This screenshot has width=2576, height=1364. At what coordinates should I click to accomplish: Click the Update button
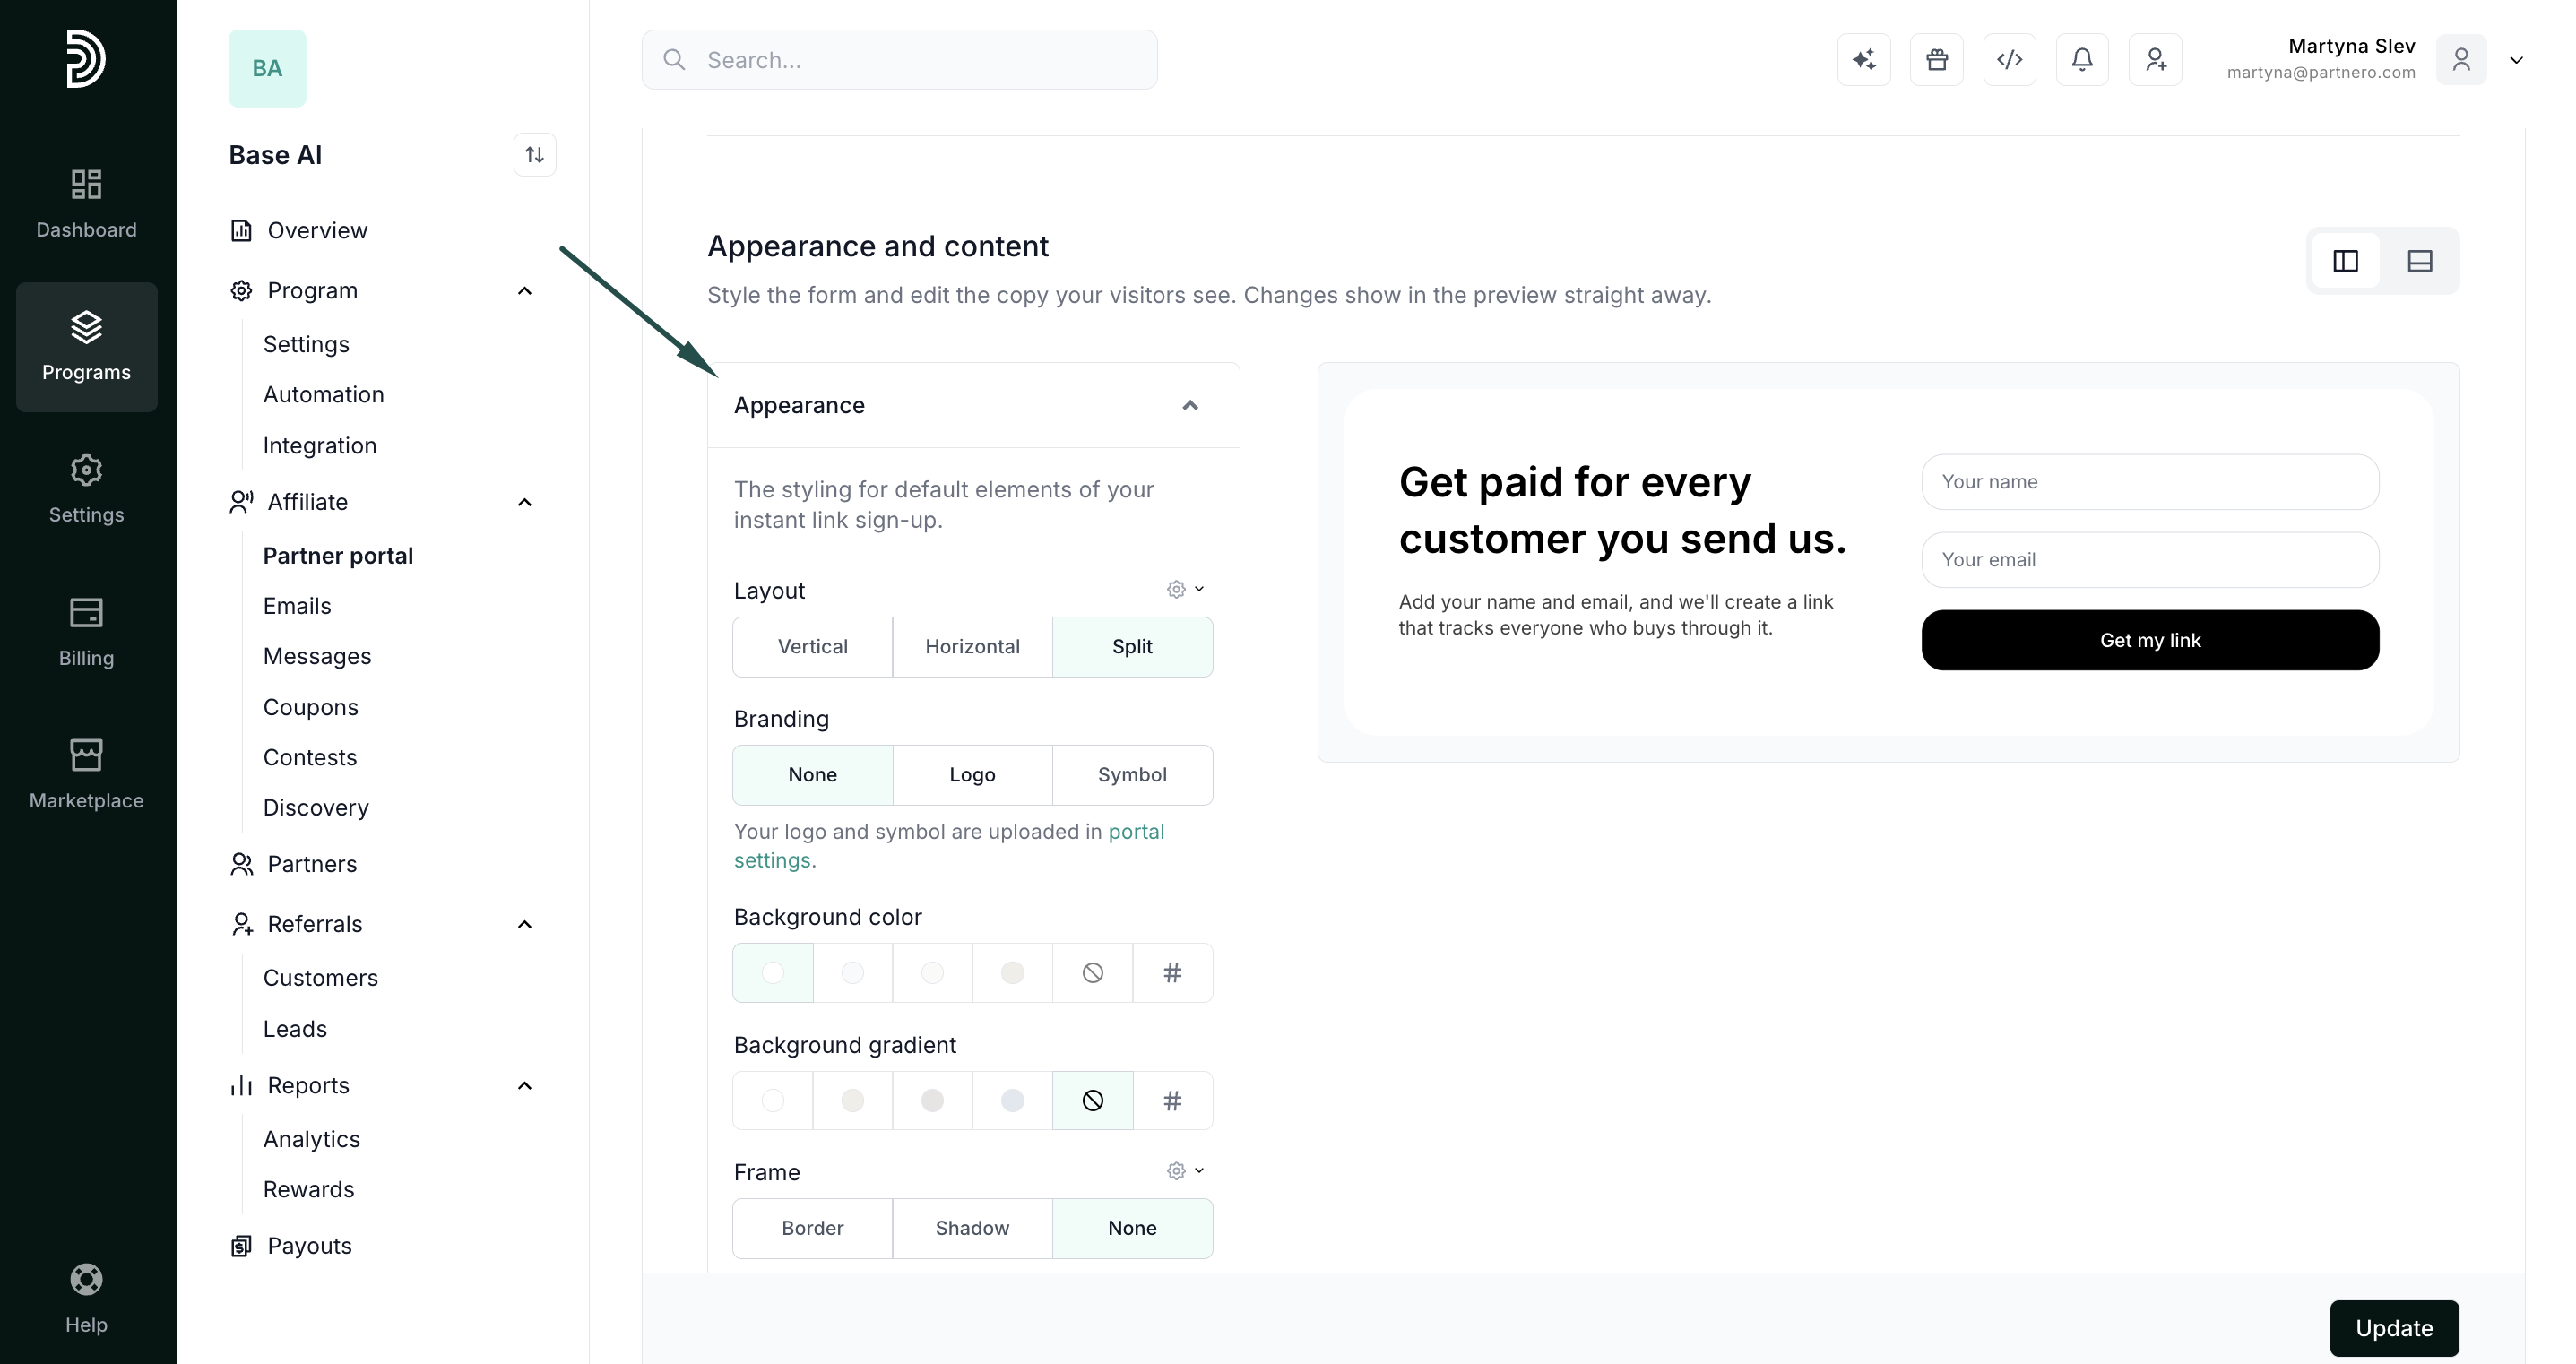click(x=2395, y=1328)
